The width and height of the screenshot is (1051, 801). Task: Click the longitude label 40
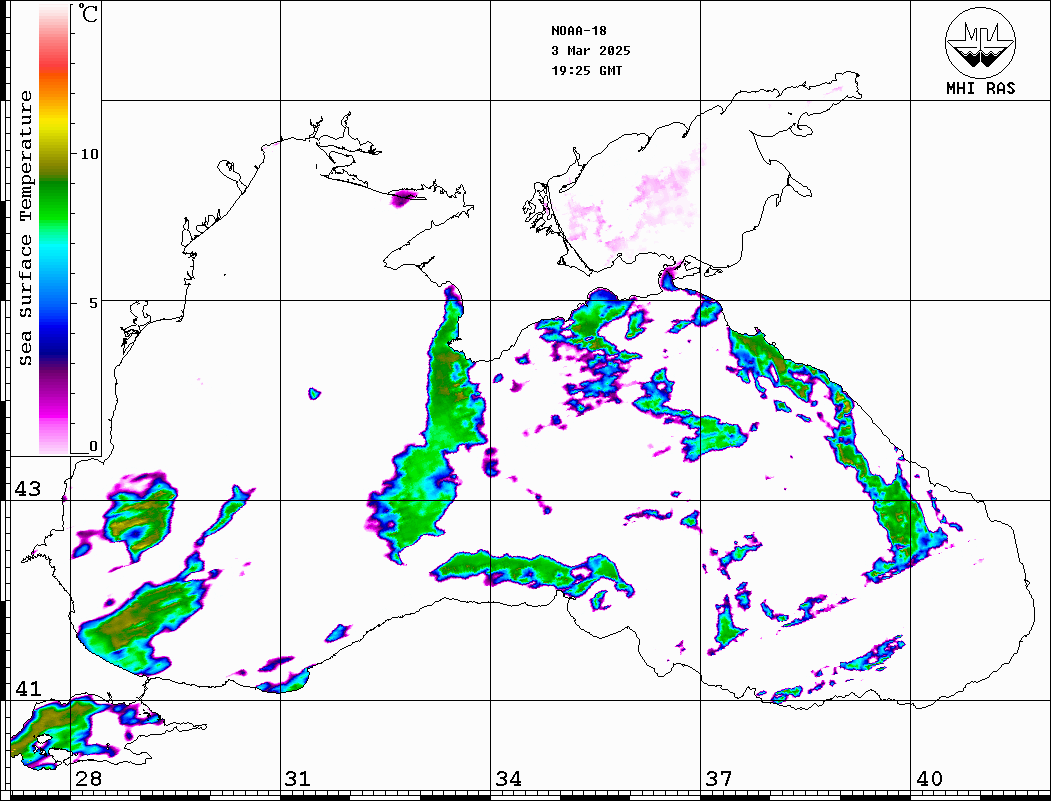929,778
